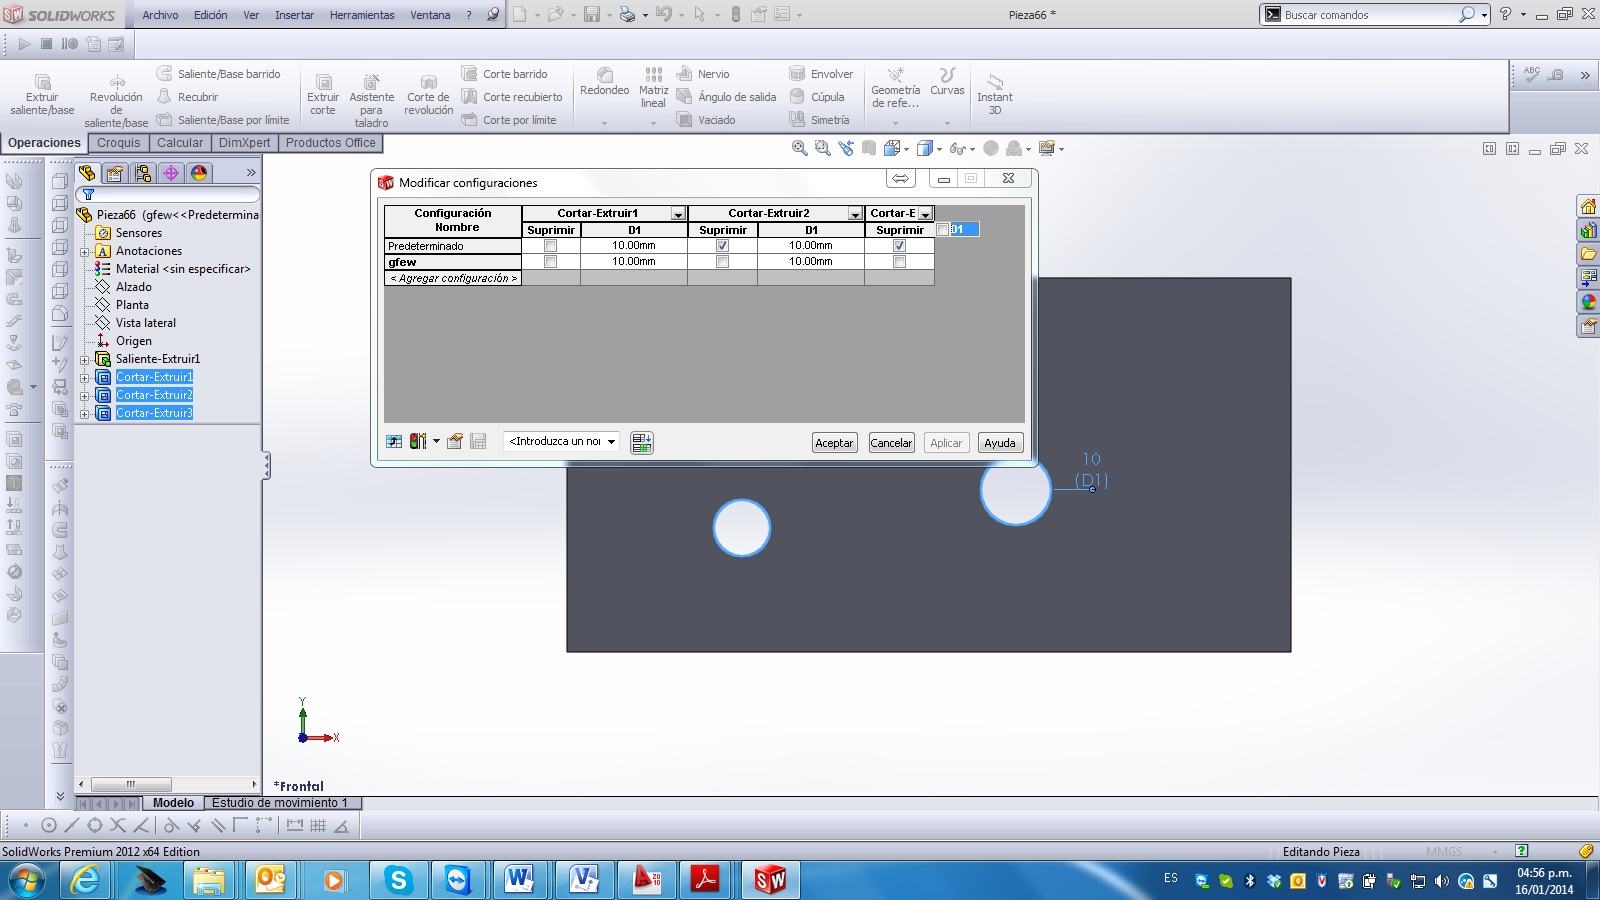Open Cortar-Extruir2 column header dropdown

coord(855,214)
